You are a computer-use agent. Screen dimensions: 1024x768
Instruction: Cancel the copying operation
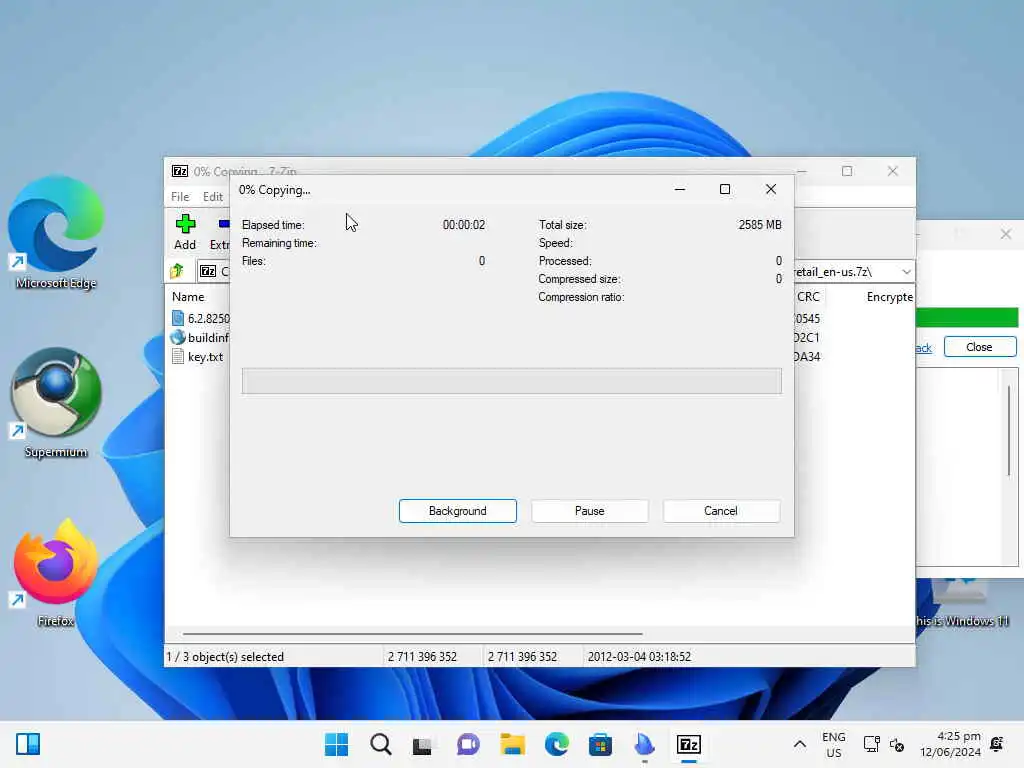[x=721, y=511]
